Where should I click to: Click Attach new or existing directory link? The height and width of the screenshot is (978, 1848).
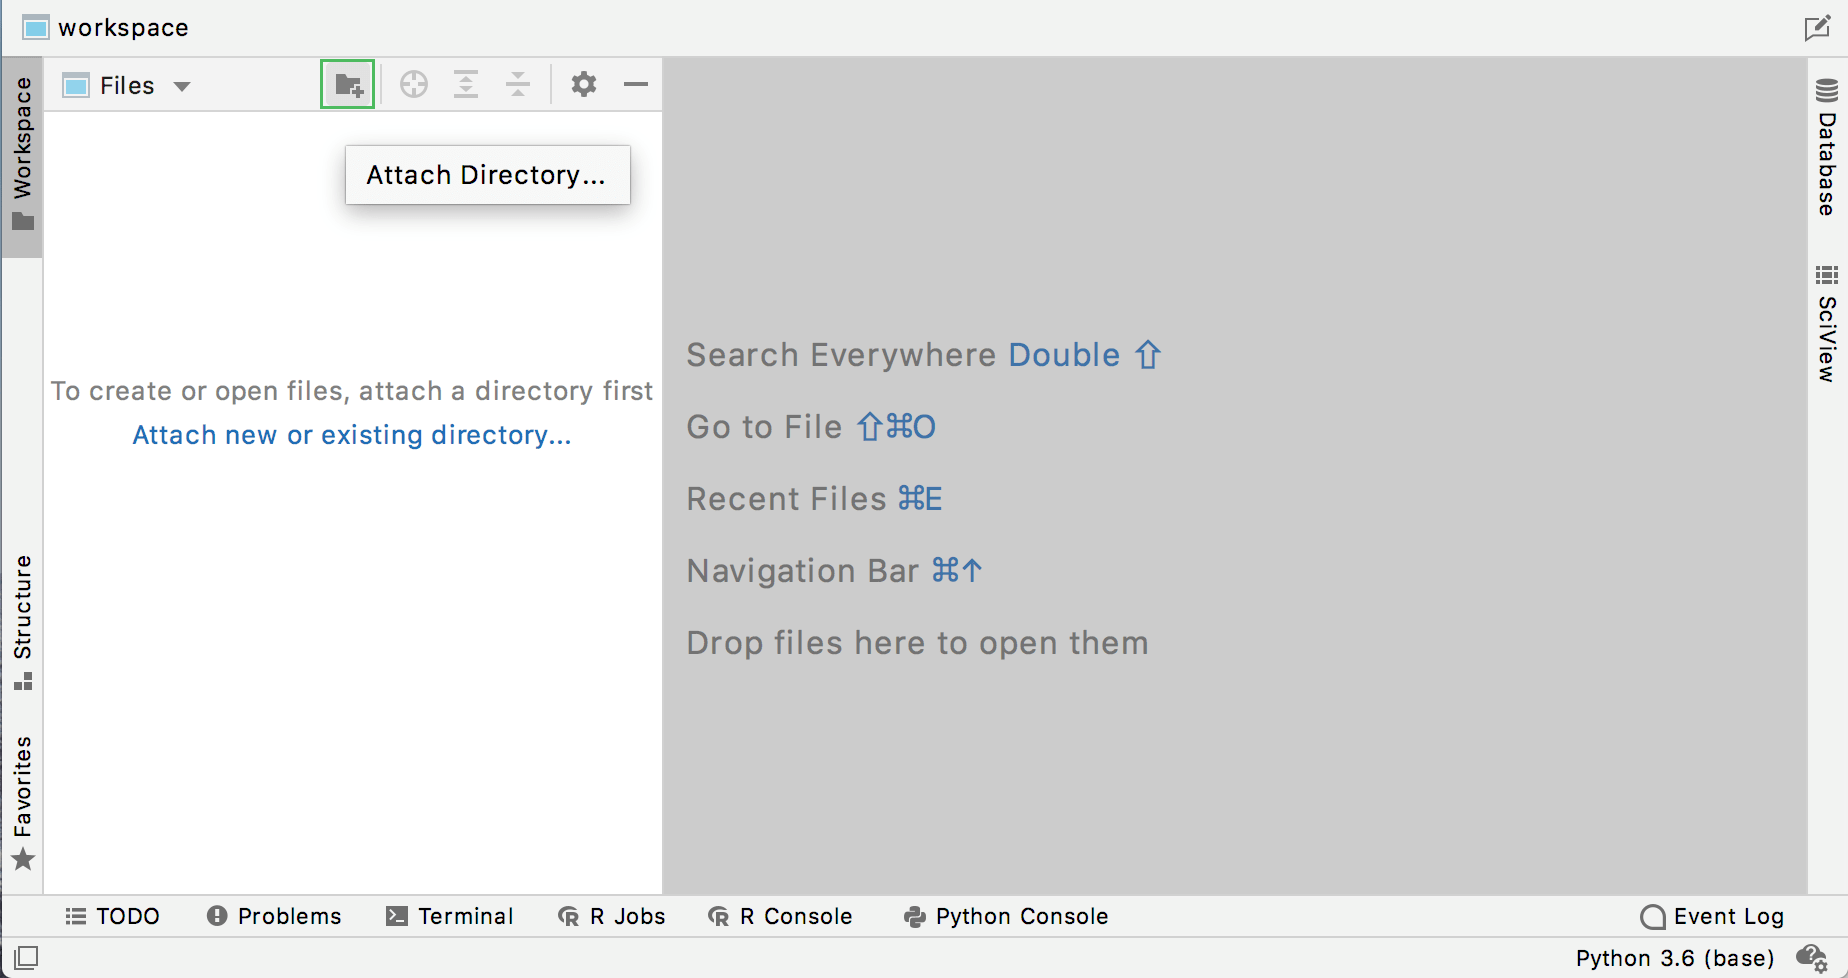coord(352,434)
